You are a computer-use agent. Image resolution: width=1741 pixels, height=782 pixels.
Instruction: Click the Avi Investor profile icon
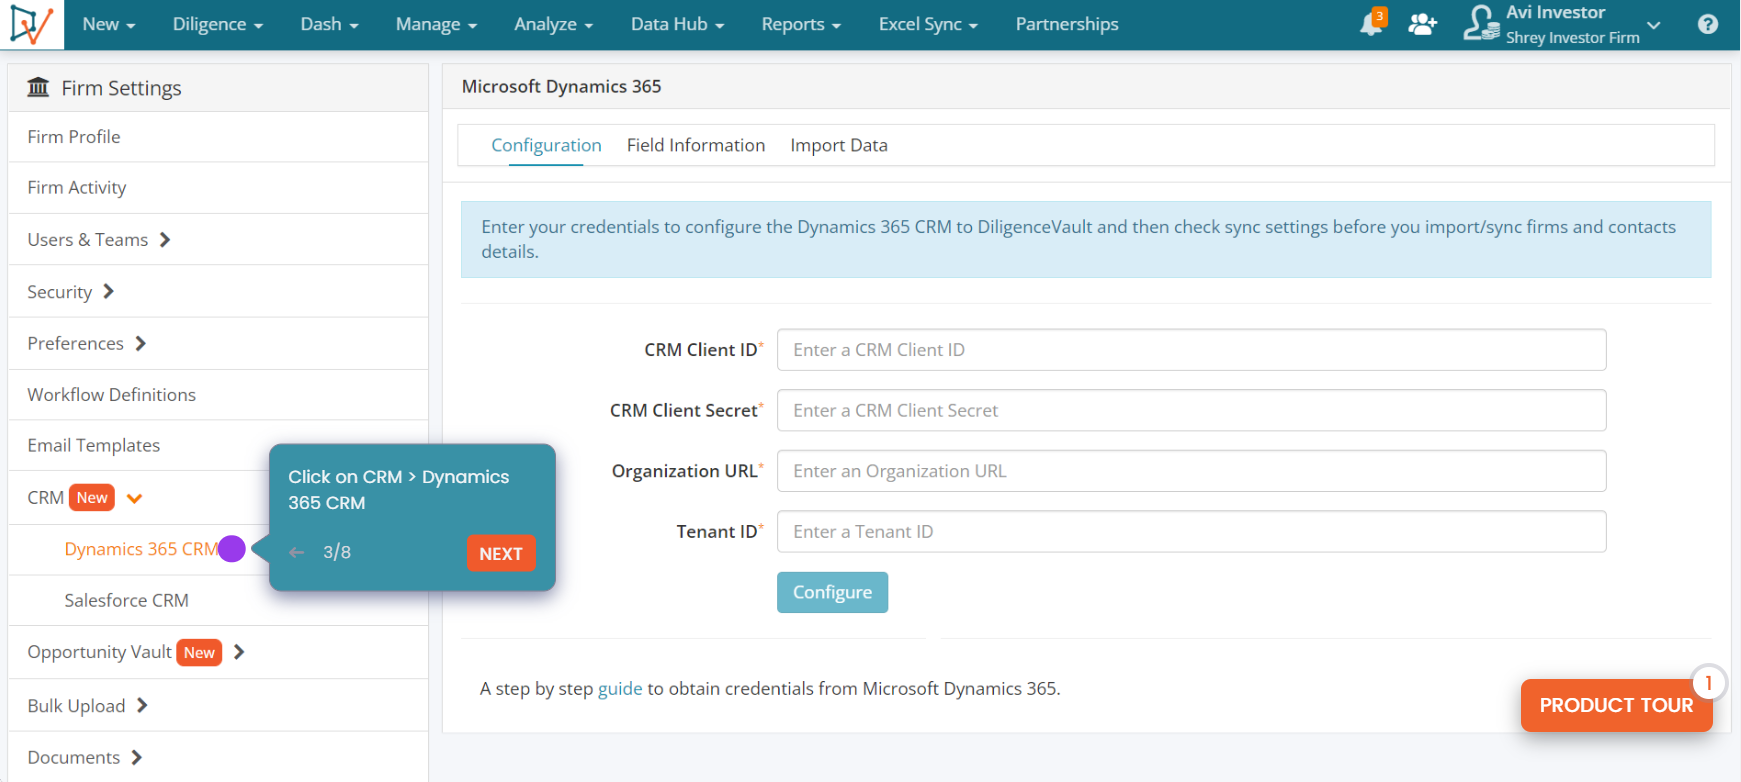click(1481, 24)
